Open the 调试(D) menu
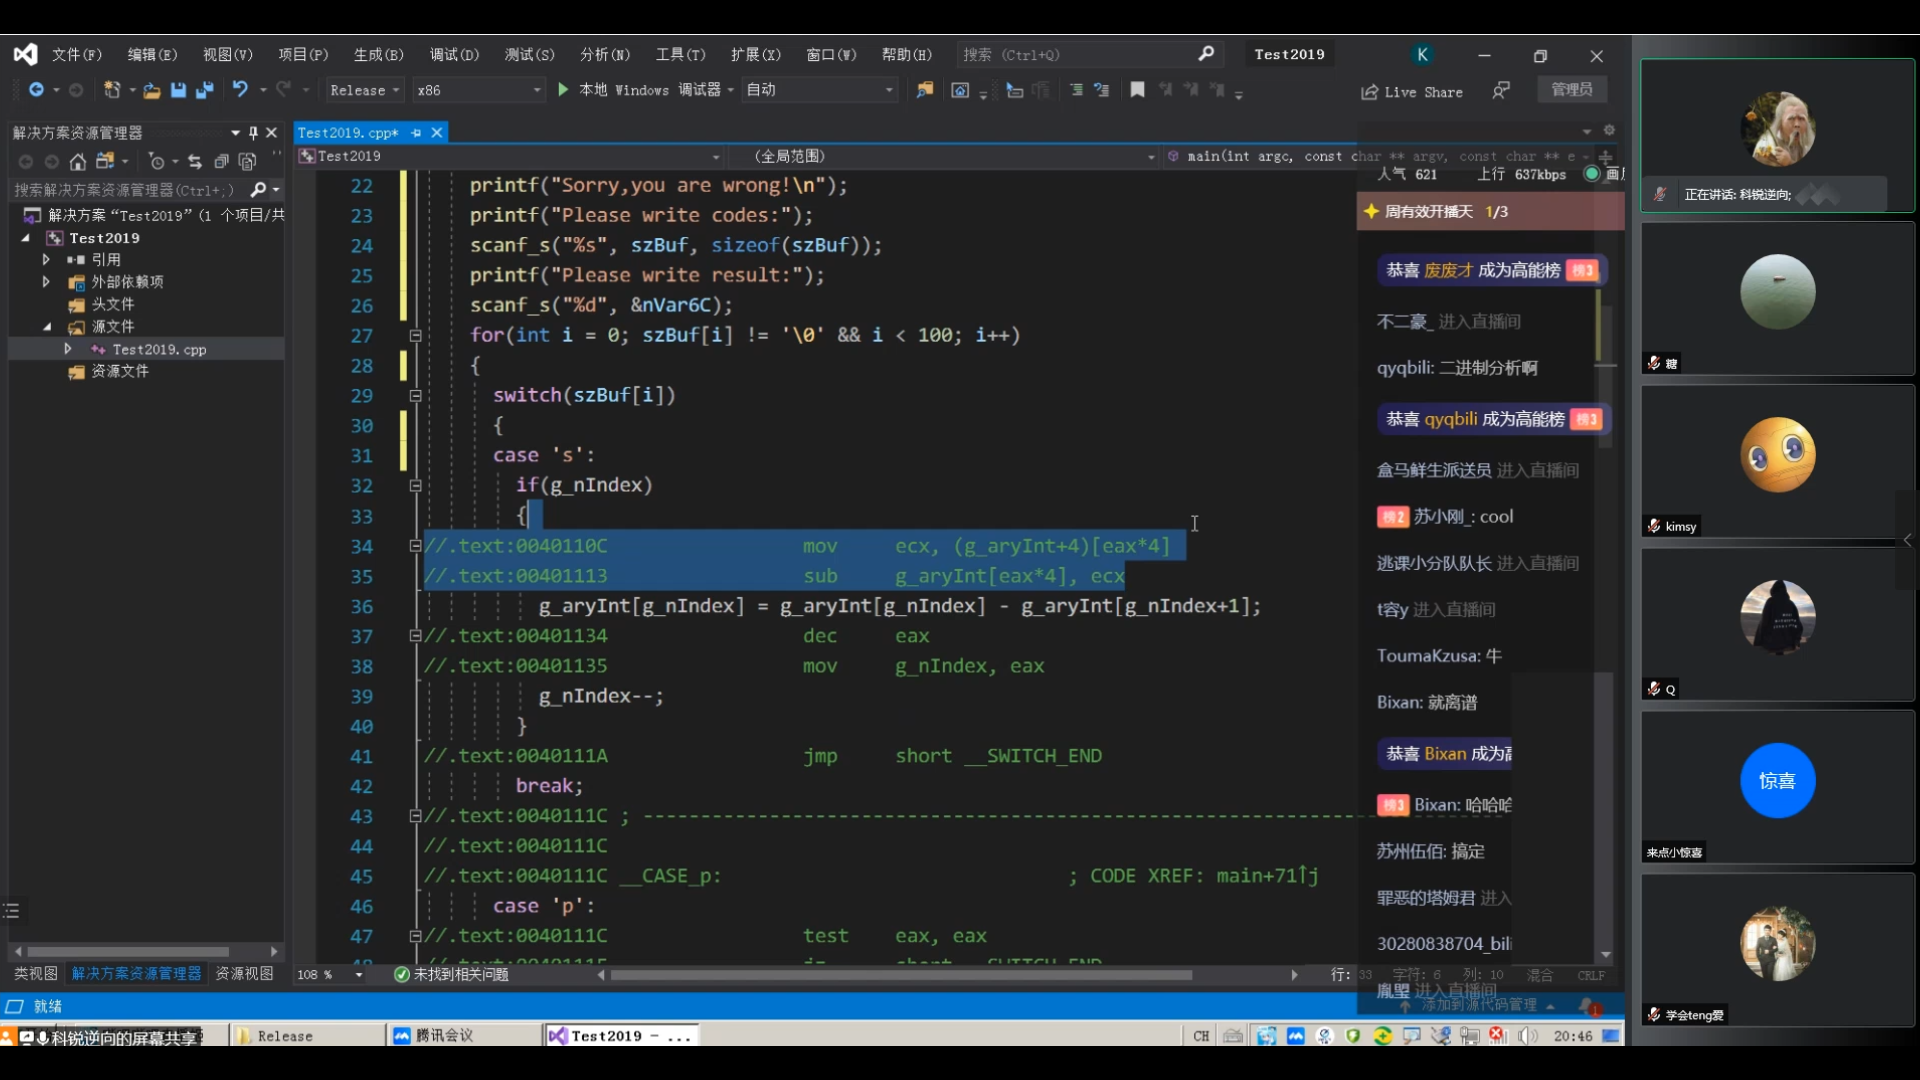This screenshot has height=1080, width=1920. click(455, 54)
